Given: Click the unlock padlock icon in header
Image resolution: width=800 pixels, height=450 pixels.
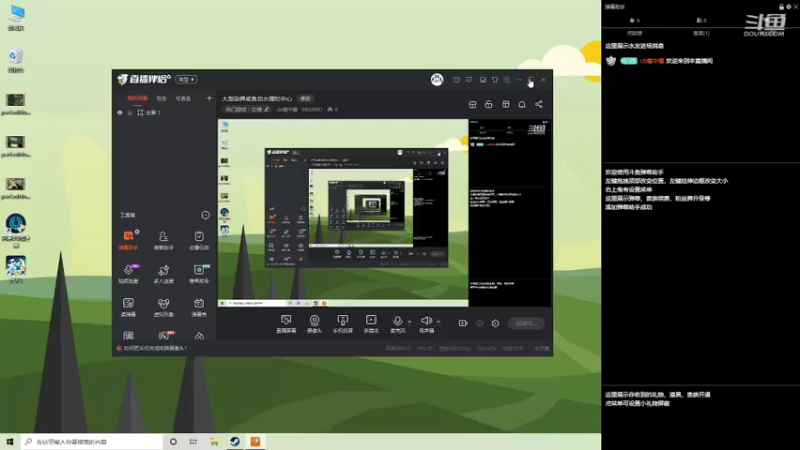Looking at the screenshot, I should [x=489, y=104].
